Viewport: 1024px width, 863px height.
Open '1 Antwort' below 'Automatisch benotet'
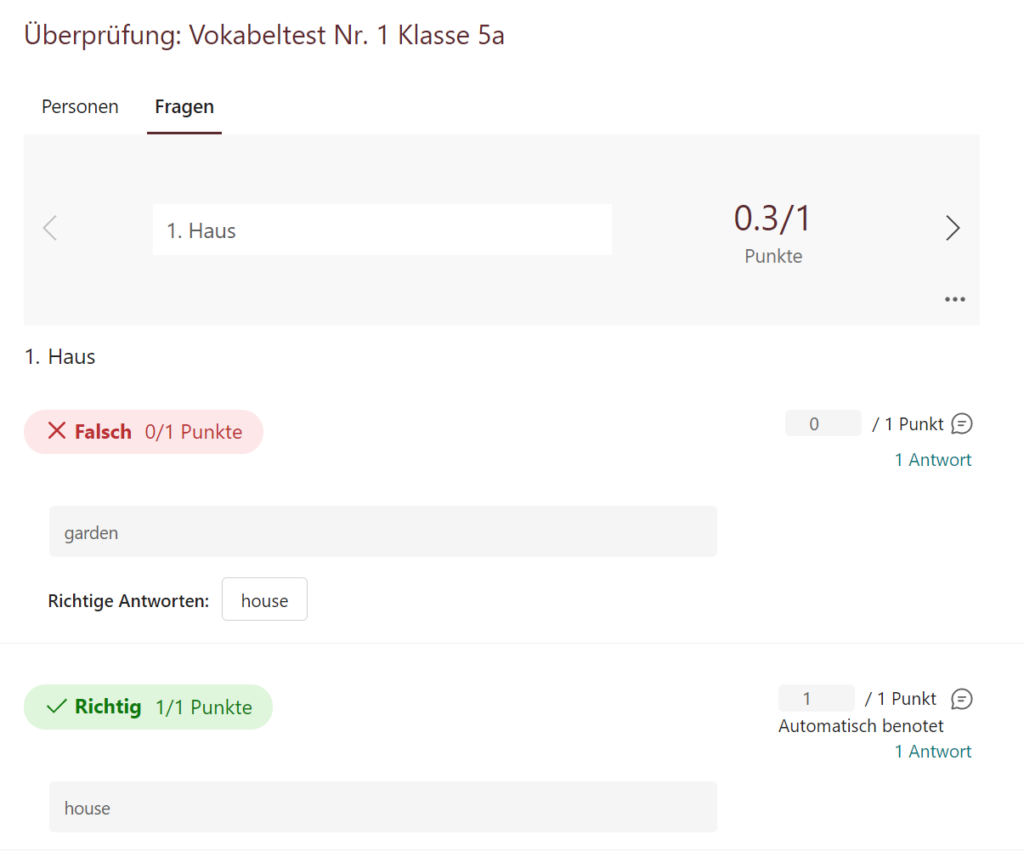click(932, 751)
